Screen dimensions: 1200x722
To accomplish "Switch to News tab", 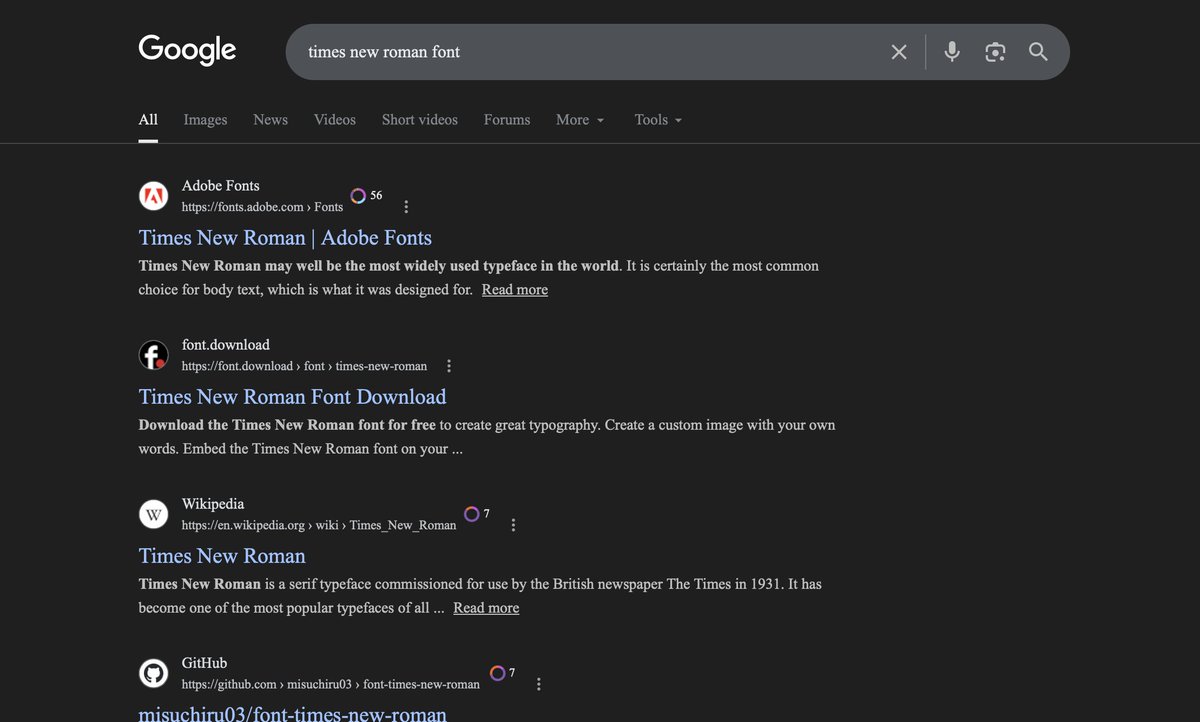I will 270,120.
